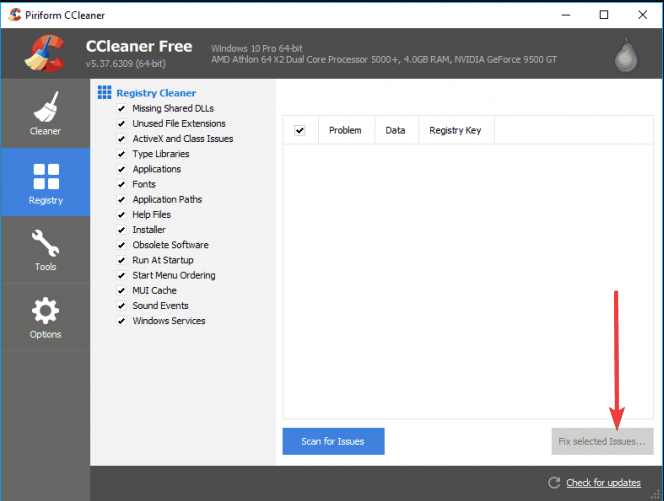Maximize the CCleaner window
Screen dimensions: 664x501
pos(604,15)
